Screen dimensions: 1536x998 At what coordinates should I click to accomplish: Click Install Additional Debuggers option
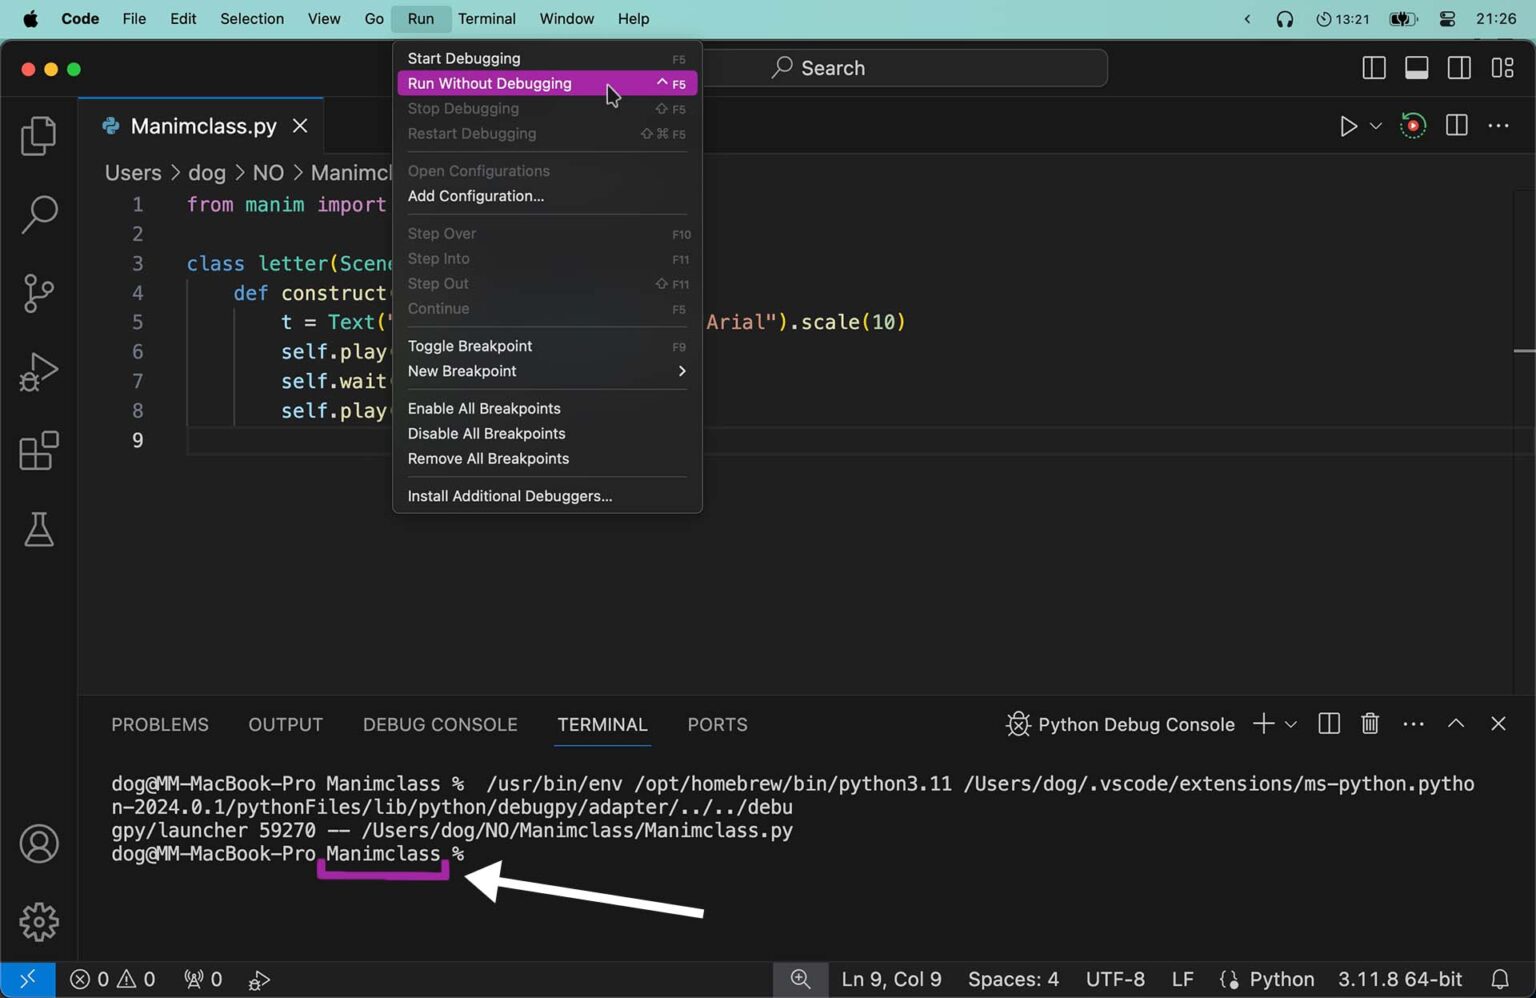point(509,495)
